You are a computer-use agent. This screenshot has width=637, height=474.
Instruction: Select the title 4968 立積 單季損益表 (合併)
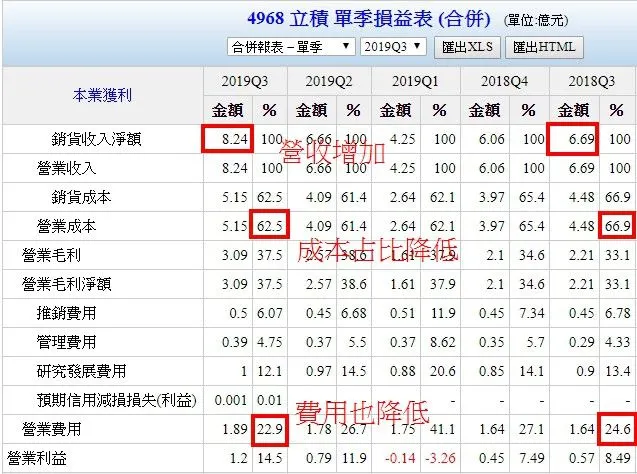pos(368,19)
